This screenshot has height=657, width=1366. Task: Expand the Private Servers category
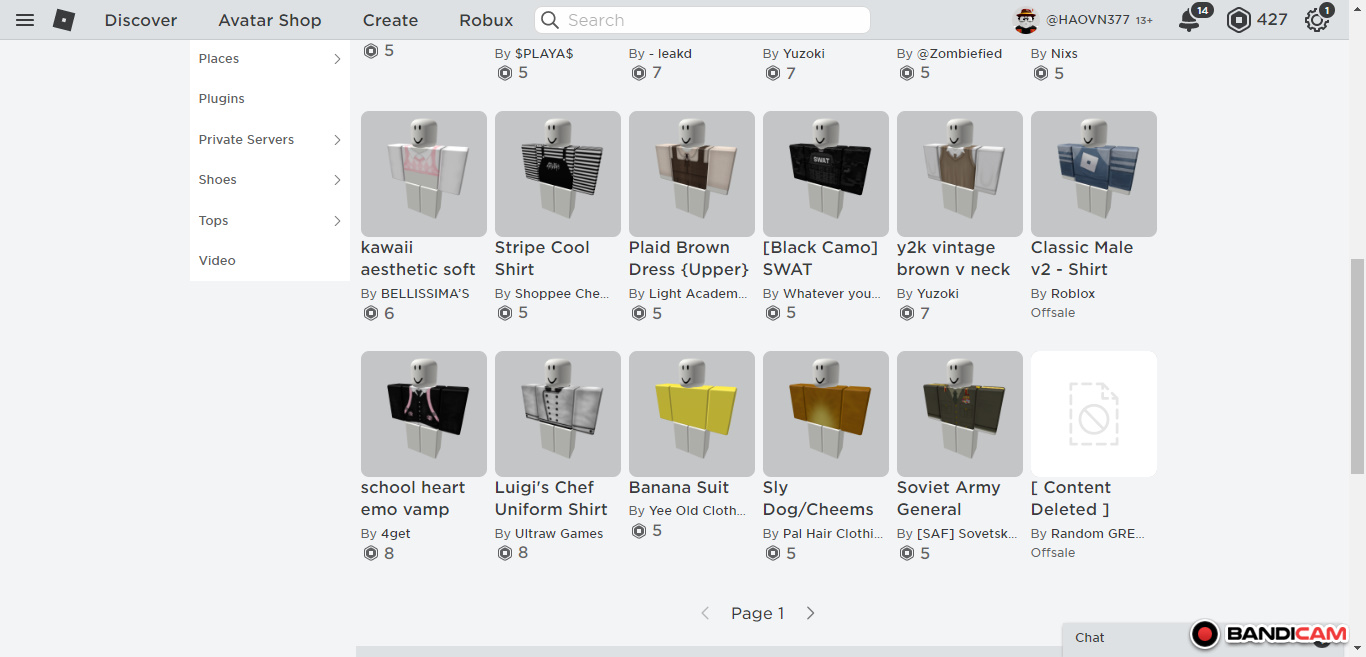337,140
